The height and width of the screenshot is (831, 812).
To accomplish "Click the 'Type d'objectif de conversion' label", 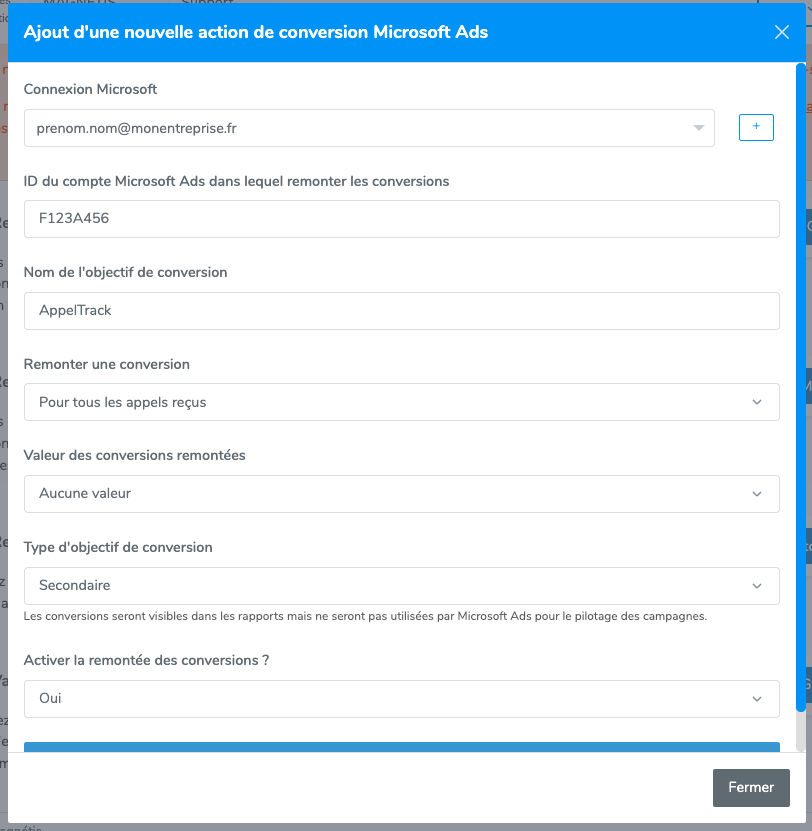I will [117, 547].
